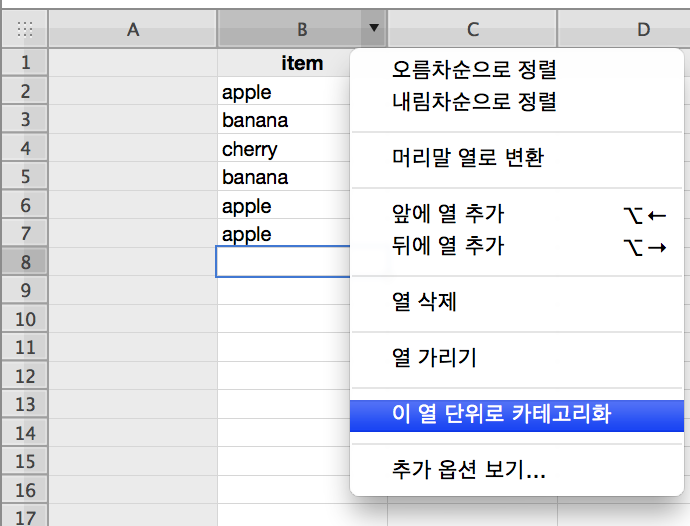Select row 13 header
This screenshot has height=526, width=690.
[x=25, y=404]
